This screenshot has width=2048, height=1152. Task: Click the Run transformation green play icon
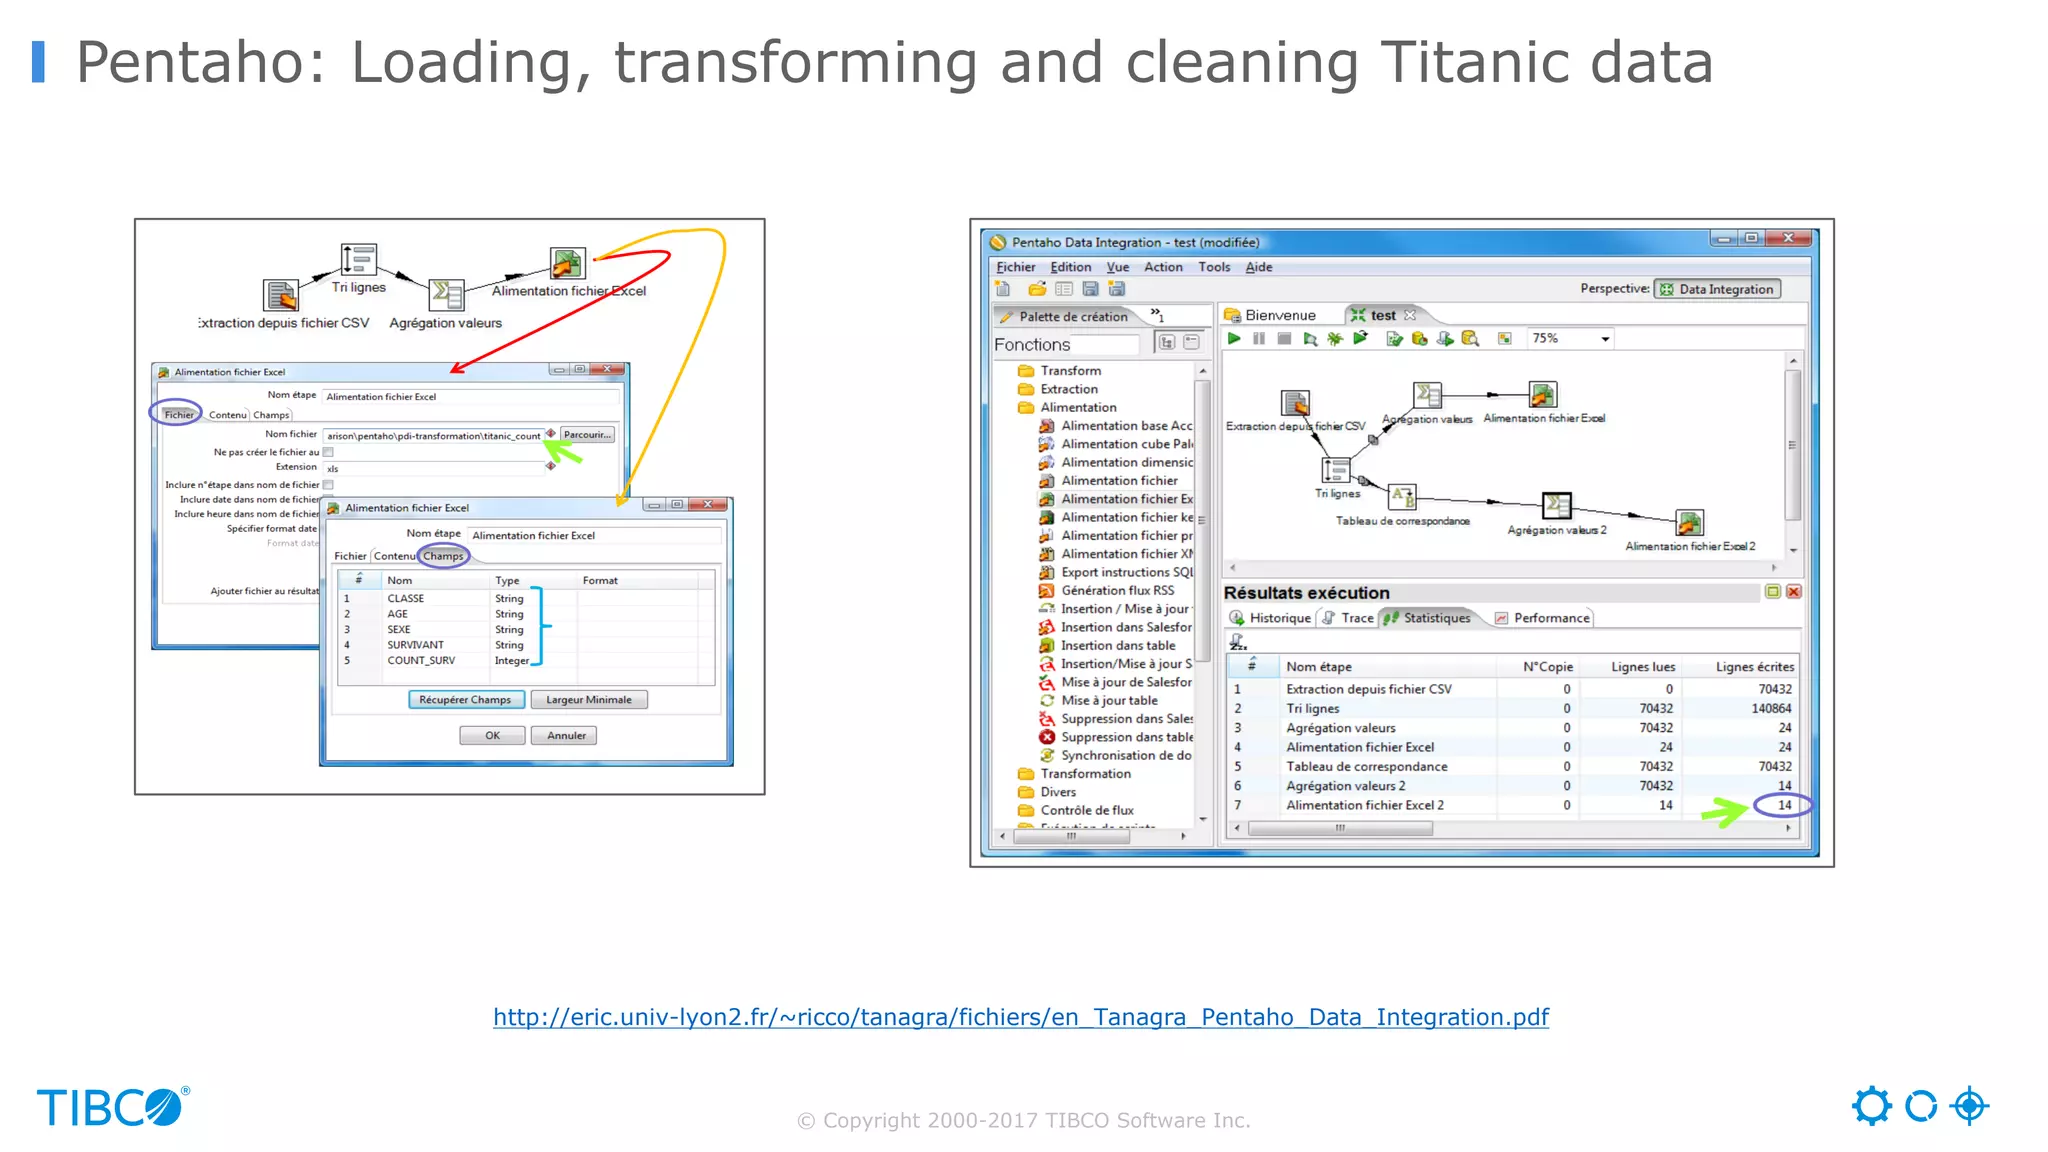pyautogui.click(x=1234, y=339)
